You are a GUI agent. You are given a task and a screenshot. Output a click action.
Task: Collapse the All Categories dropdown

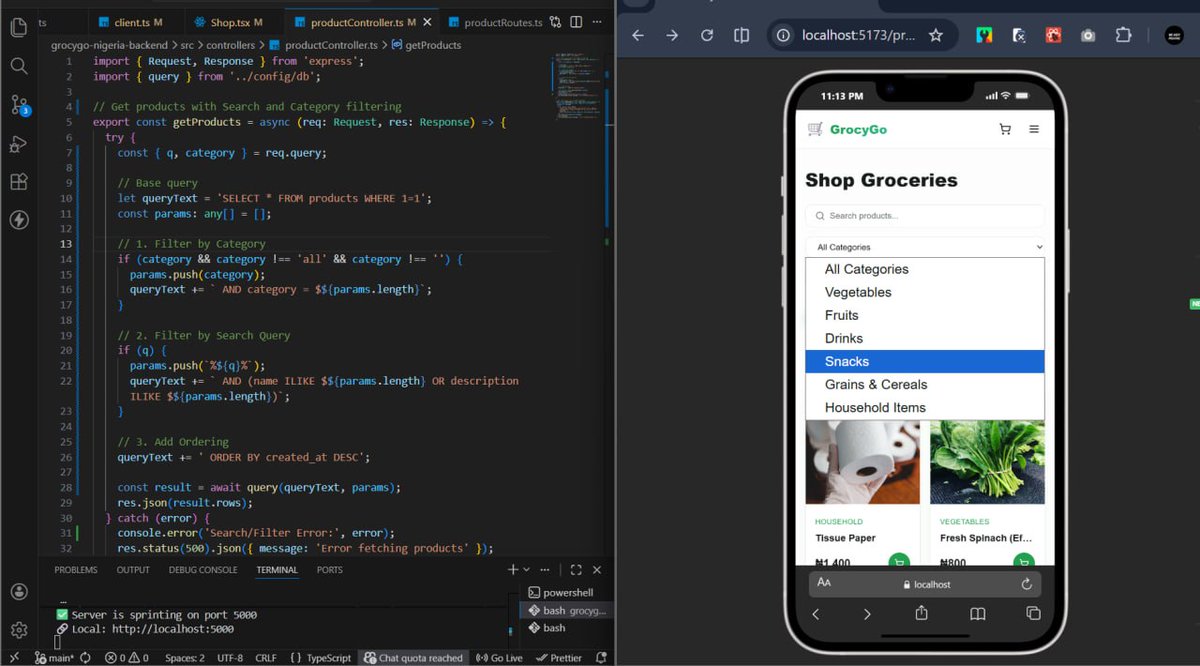point(925,247)
